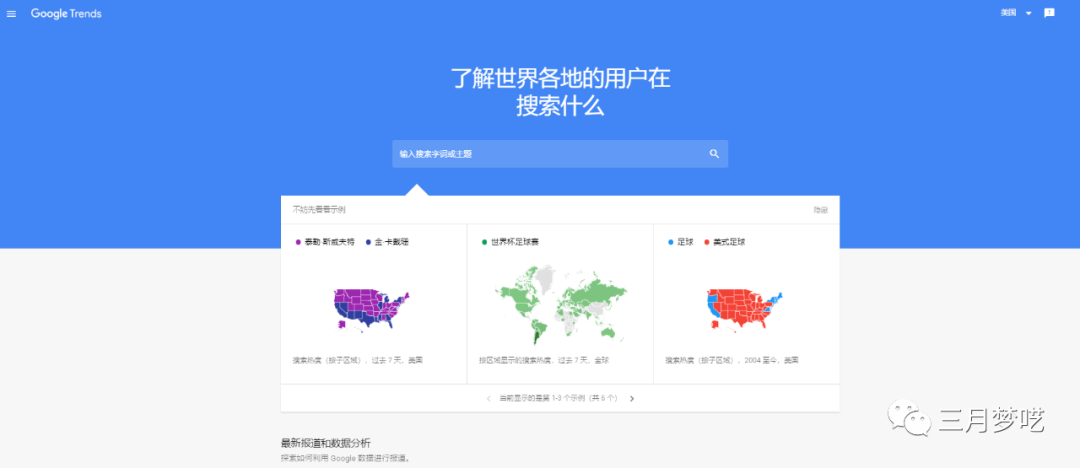Open the 世界杯足球赛 world map

click(560, 302)
